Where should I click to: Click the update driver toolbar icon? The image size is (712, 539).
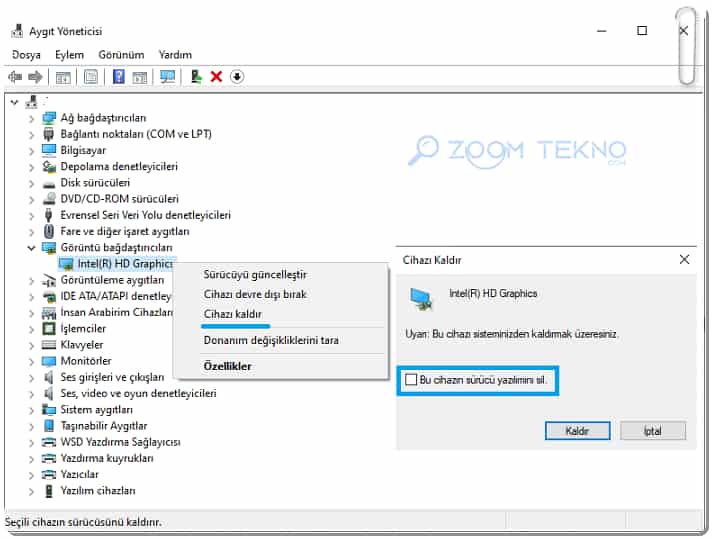point(196,76)
